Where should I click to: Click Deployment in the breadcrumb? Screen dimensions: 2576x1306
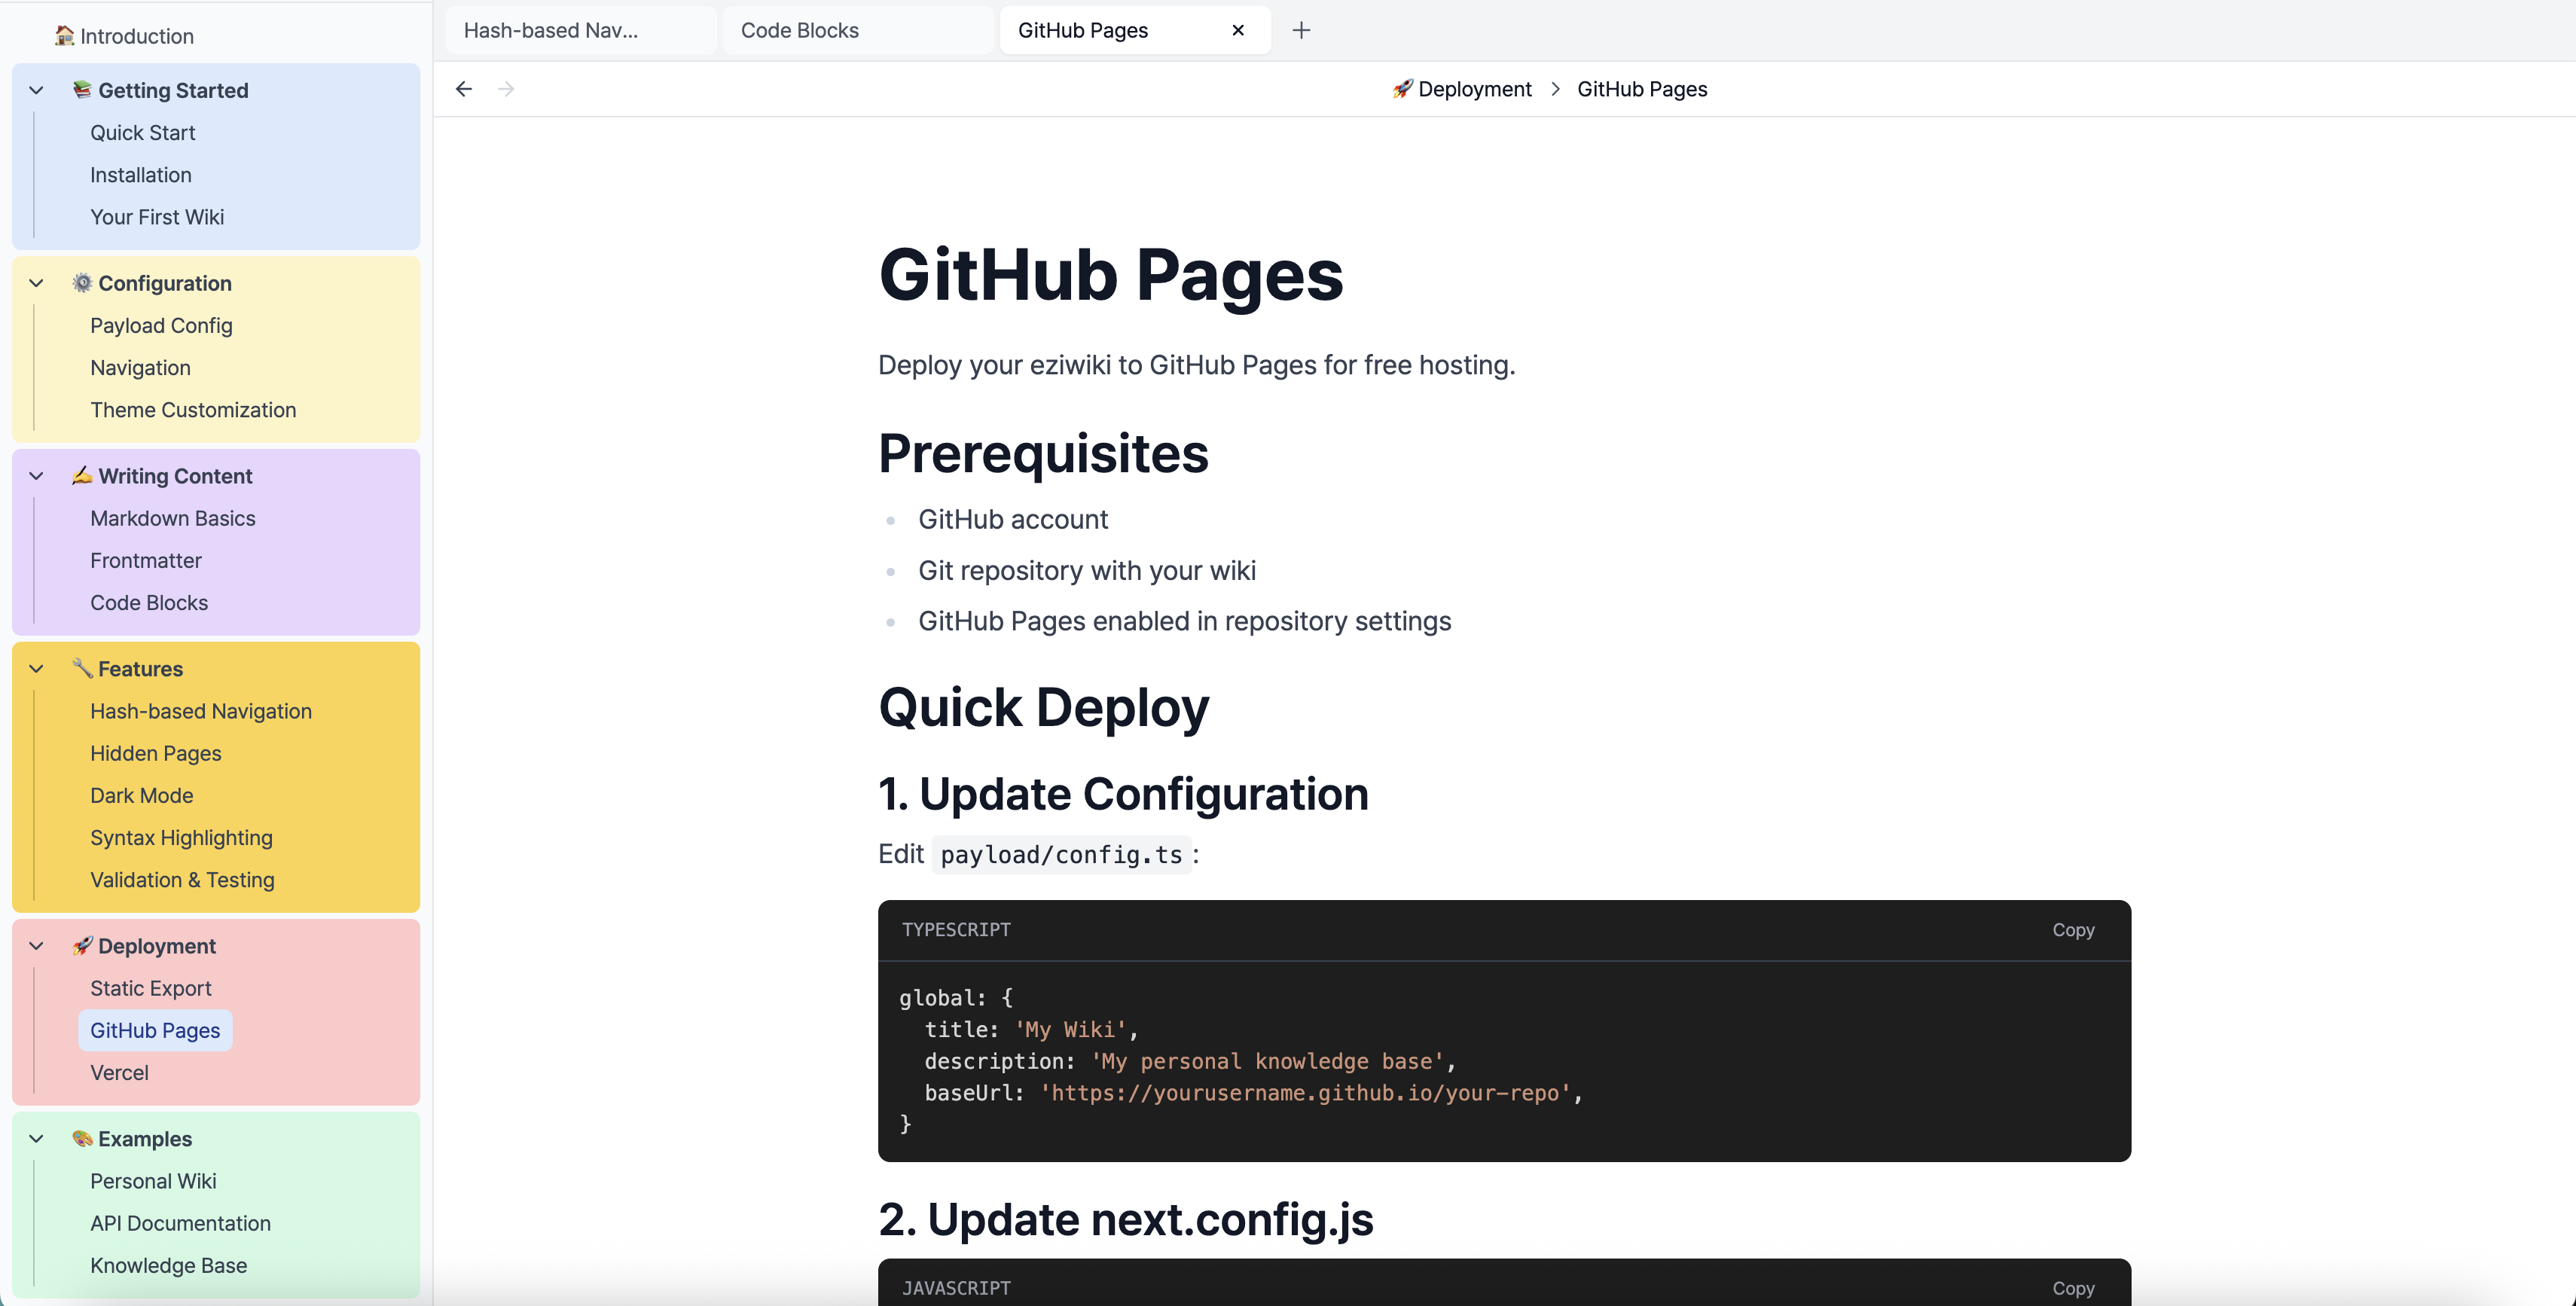(x=1473, y=89)
